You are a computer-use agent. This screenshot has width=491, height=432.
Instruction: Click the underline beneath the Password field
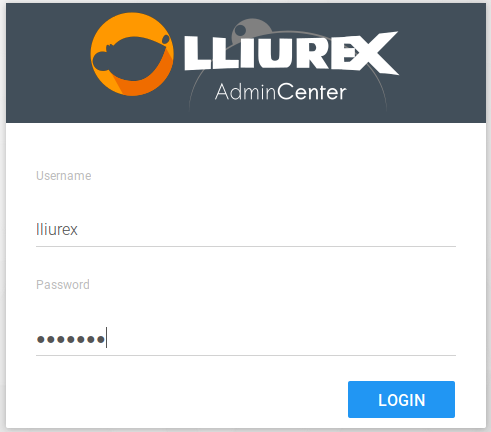pyautogui.click(x=246, y=355)
